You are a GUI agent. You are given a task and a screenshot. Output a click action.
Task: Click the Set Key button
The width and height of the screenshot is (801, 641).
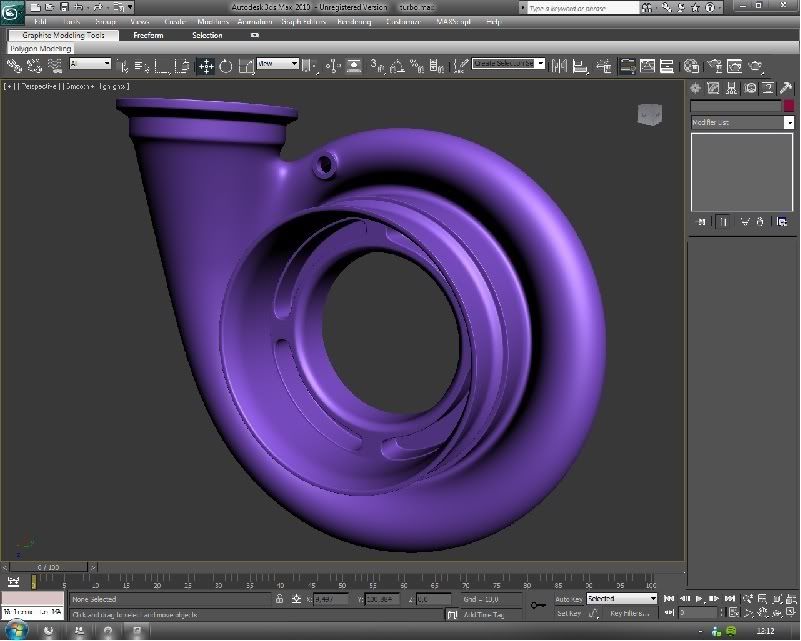coord(569,613)
